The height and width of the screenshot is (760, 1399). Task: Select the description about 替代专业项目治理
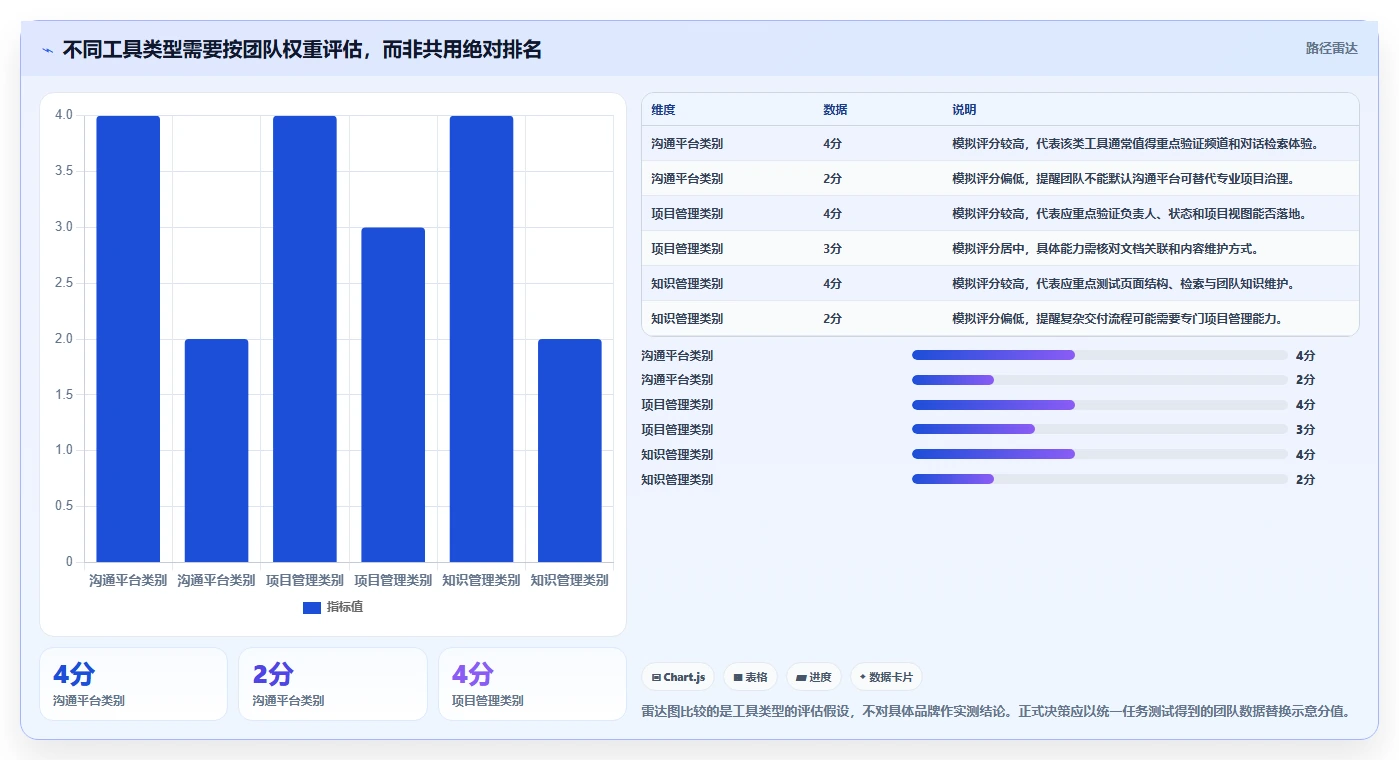[1123, 179]
